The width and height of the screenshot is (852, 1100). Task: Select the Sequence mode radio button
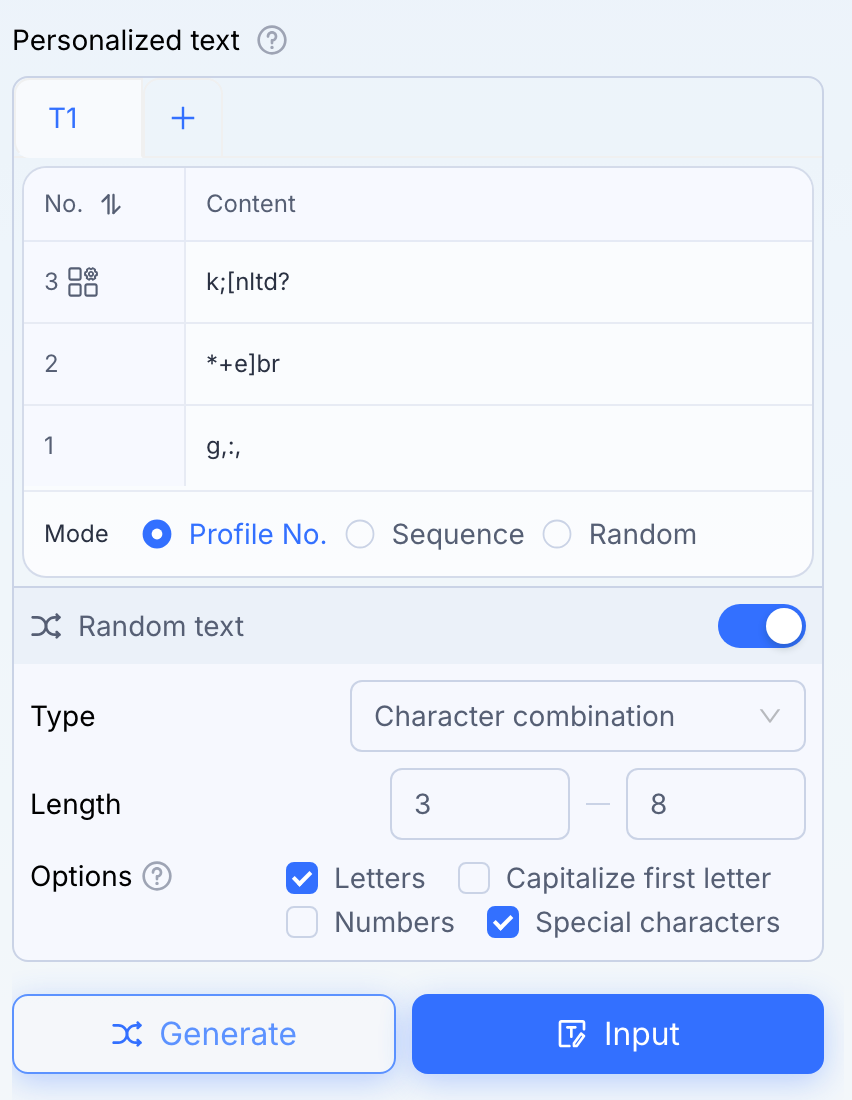pos(360,534)
